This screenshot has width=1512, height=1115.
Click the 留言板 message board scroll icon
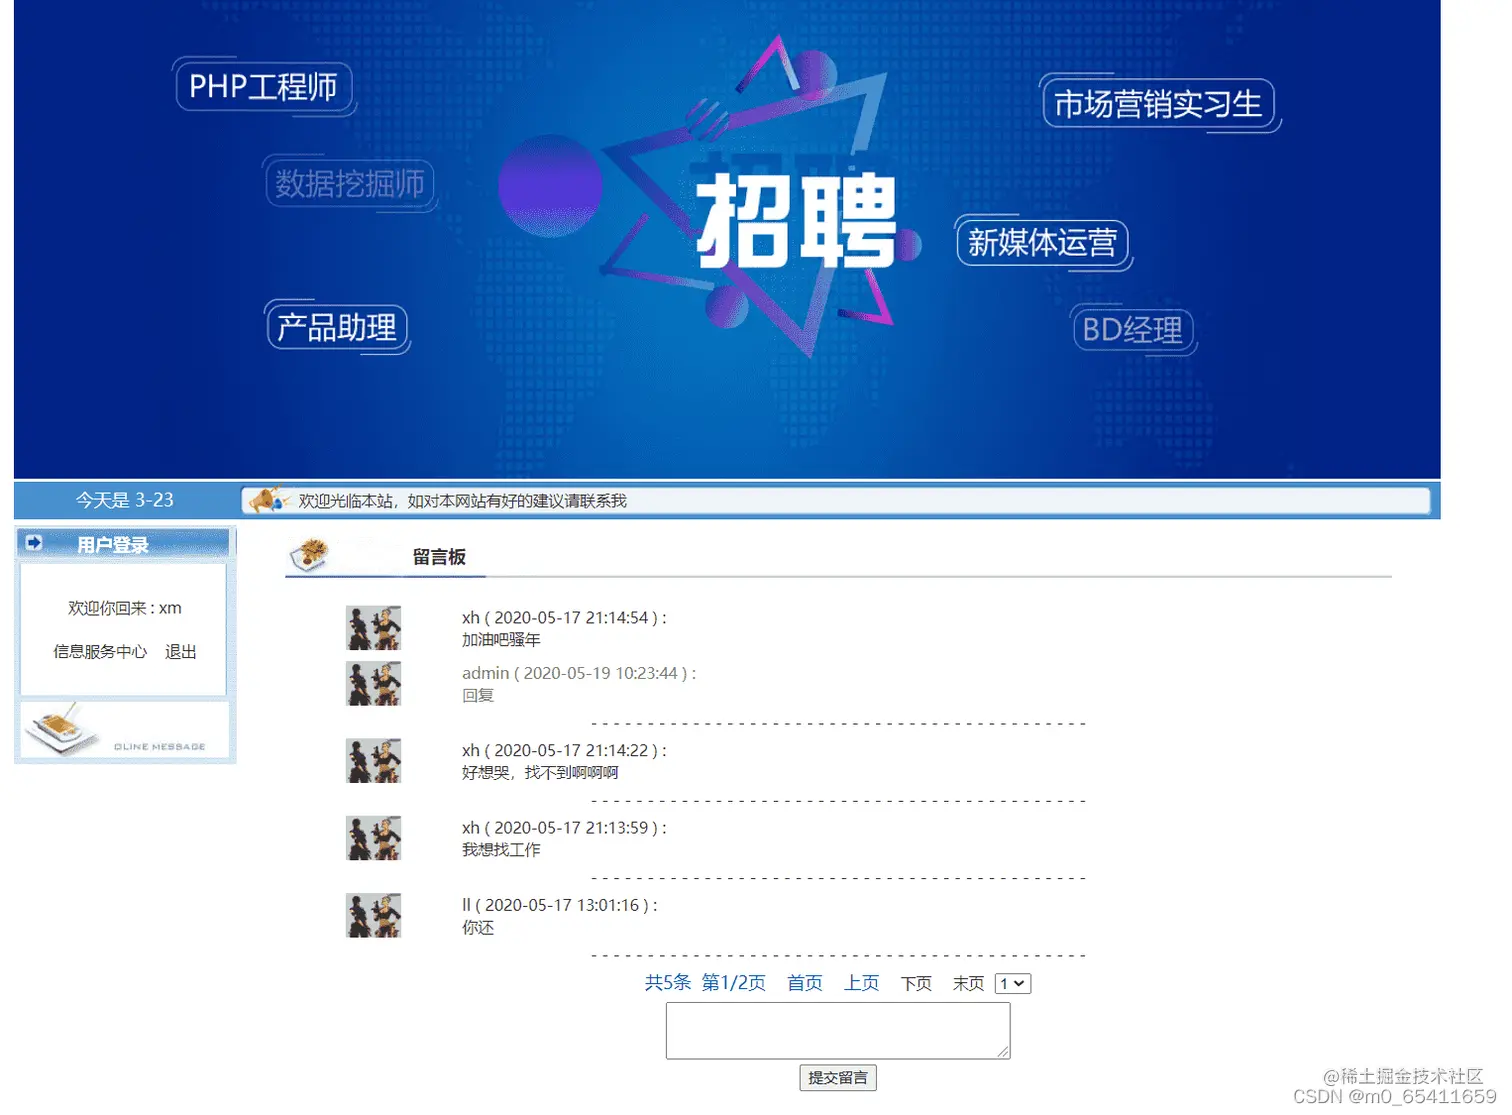[310, 553]
